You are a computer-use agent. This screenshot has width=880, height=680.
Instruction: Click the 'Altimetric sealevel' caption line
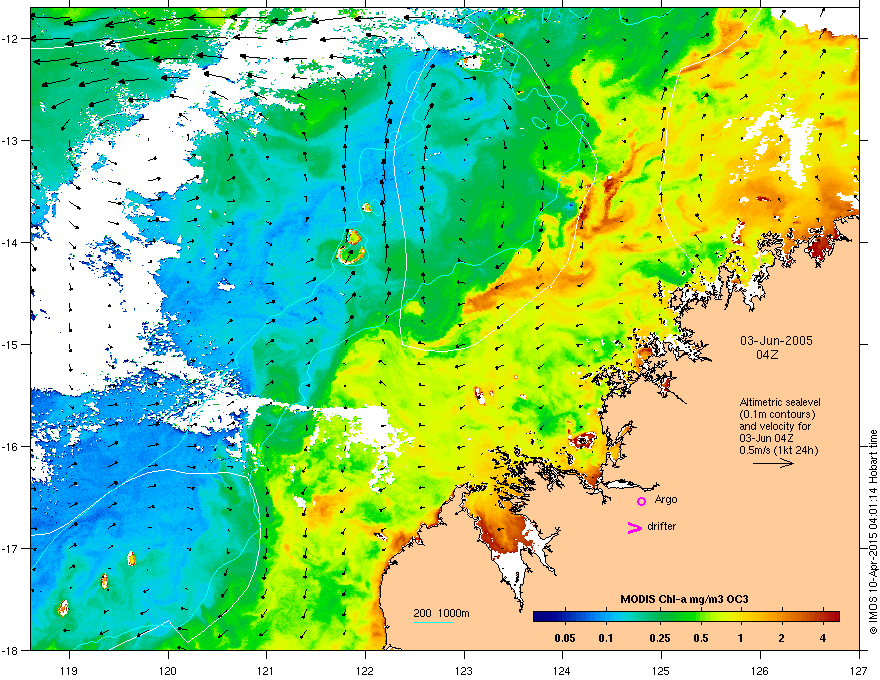click(x=780, y=402)
